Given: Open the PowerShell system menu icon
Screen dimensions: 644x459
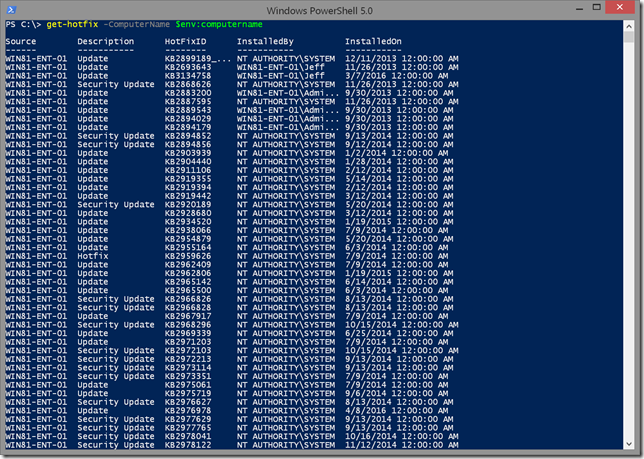Looking at the screenshot, I should tap(11, 10).
